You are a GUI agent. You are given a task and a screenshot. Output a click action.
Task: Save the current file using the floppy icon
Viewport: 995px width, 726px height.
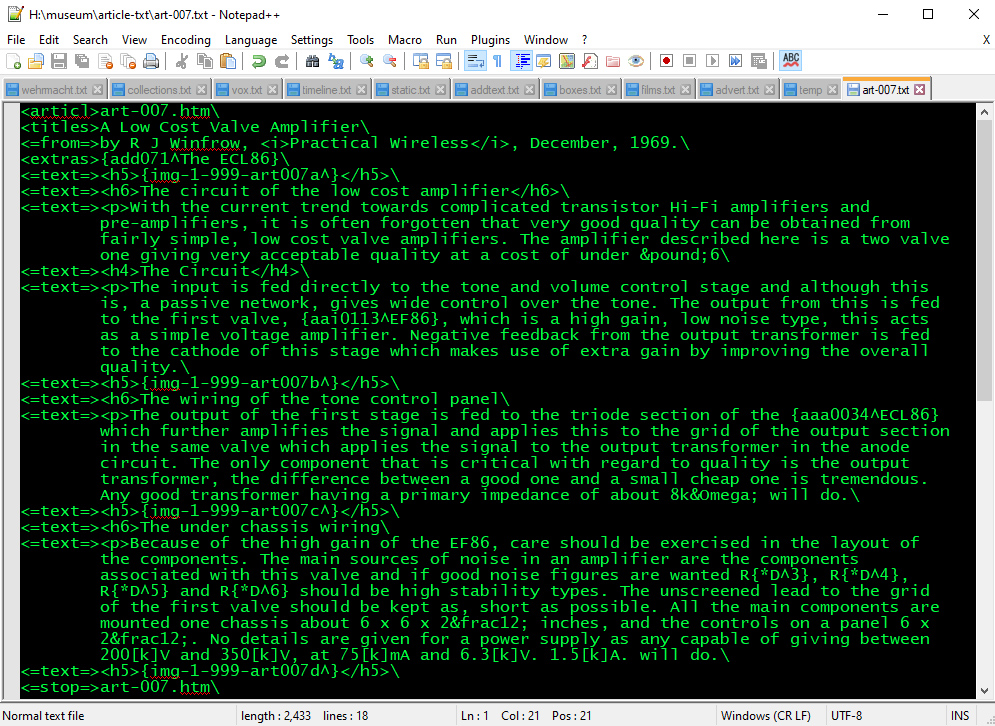click(59, 61)
